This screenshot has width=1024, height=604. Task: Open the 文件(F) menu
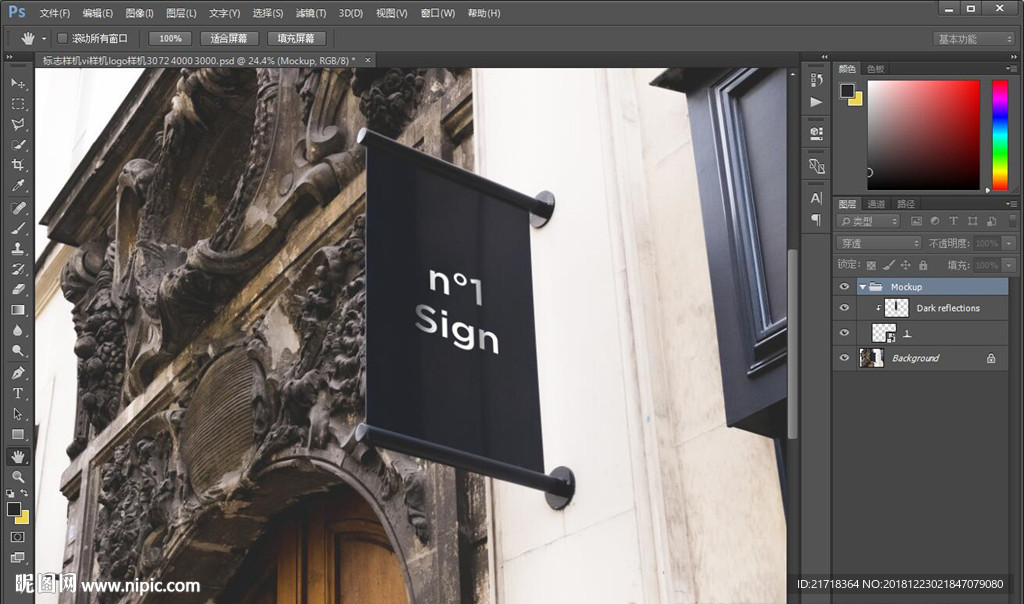click(55, 13)
